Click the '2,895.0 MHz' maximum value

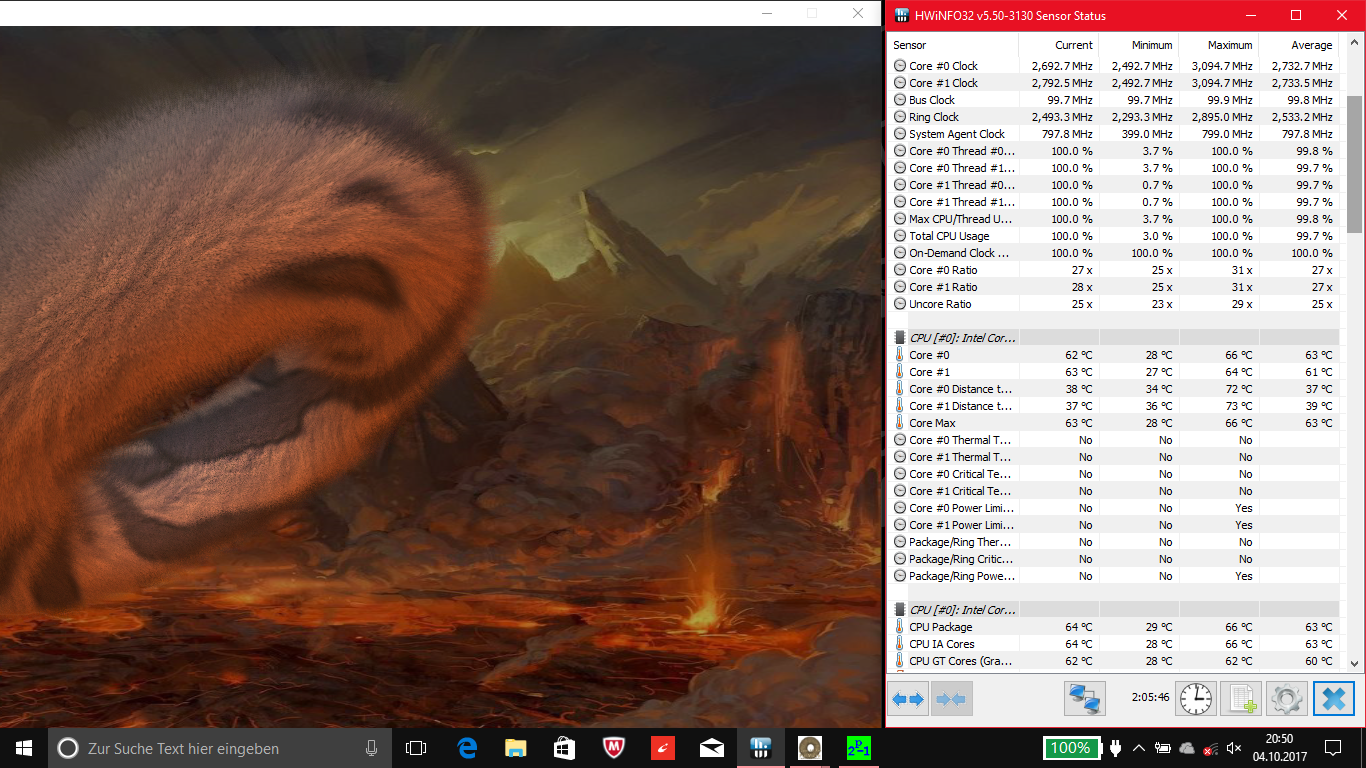tap(1222, 117)
